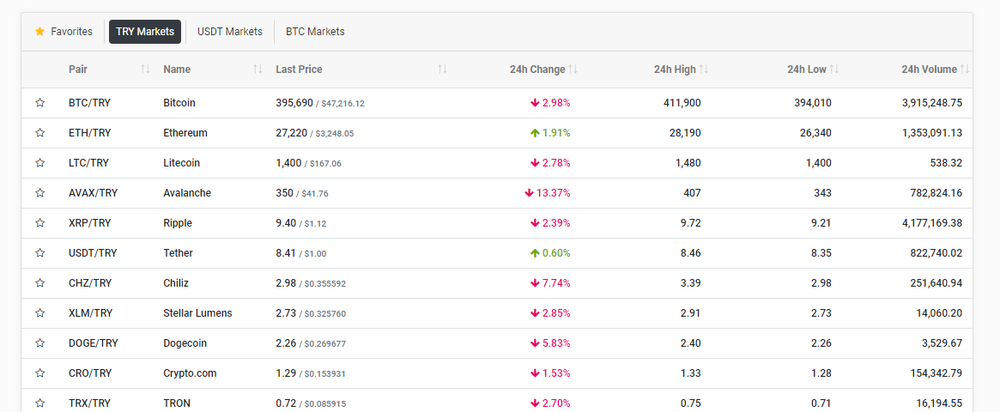Select the Bitcoin name cell
The height and width of the screenshot is (412, 1000).
click(179, 103)
